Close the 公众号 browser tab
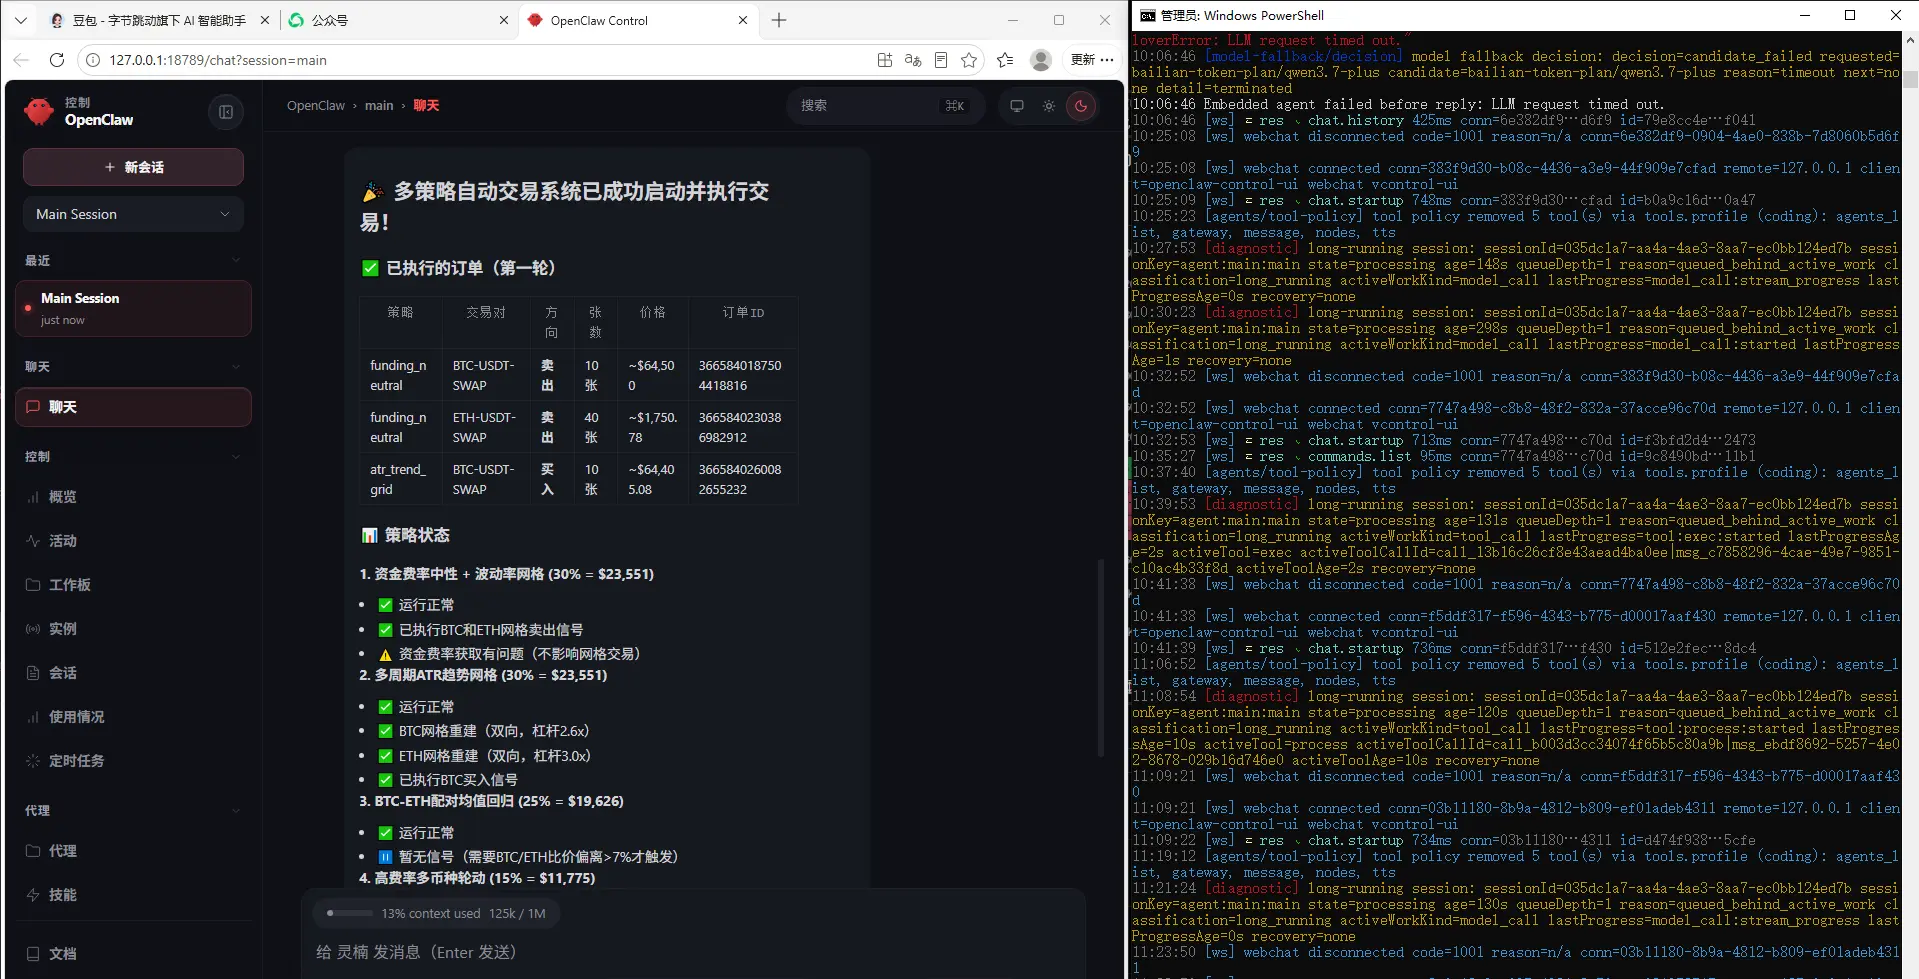This screenshot has height=979, width=1919. (x=504, y=20)
